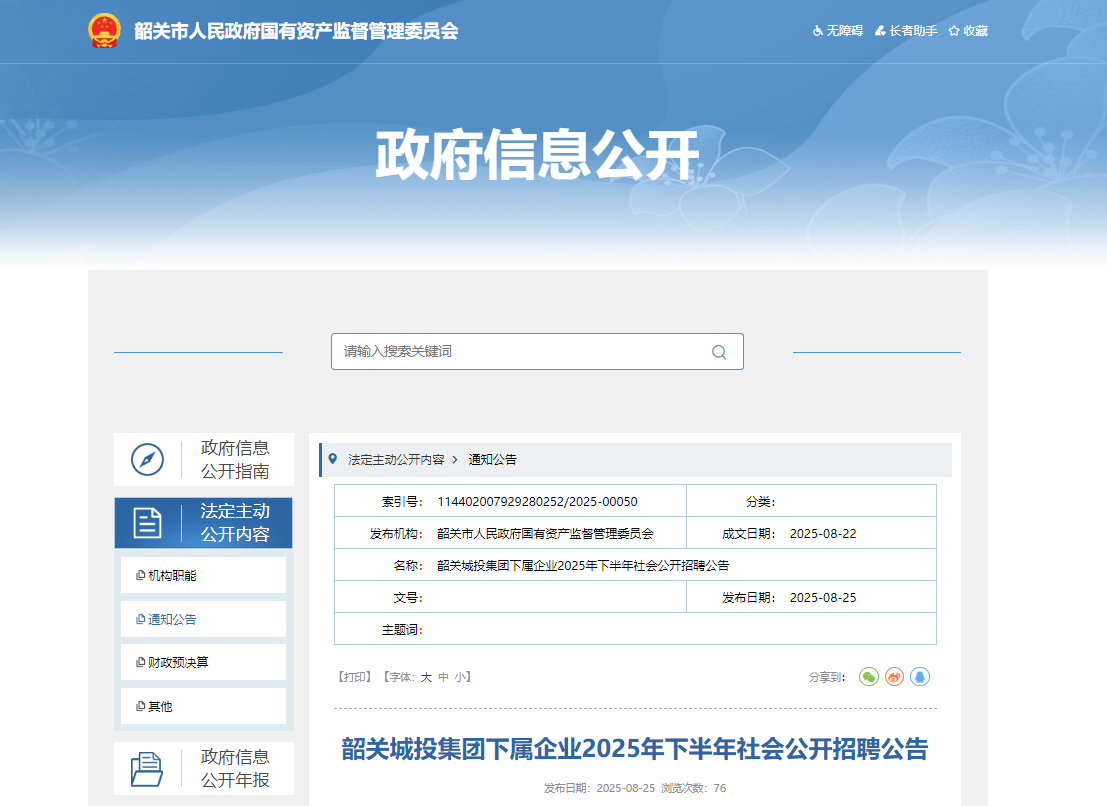1107x806 pixels.
Task: Open 机构职能 sidebar item
Action: [x=203, y=575]
